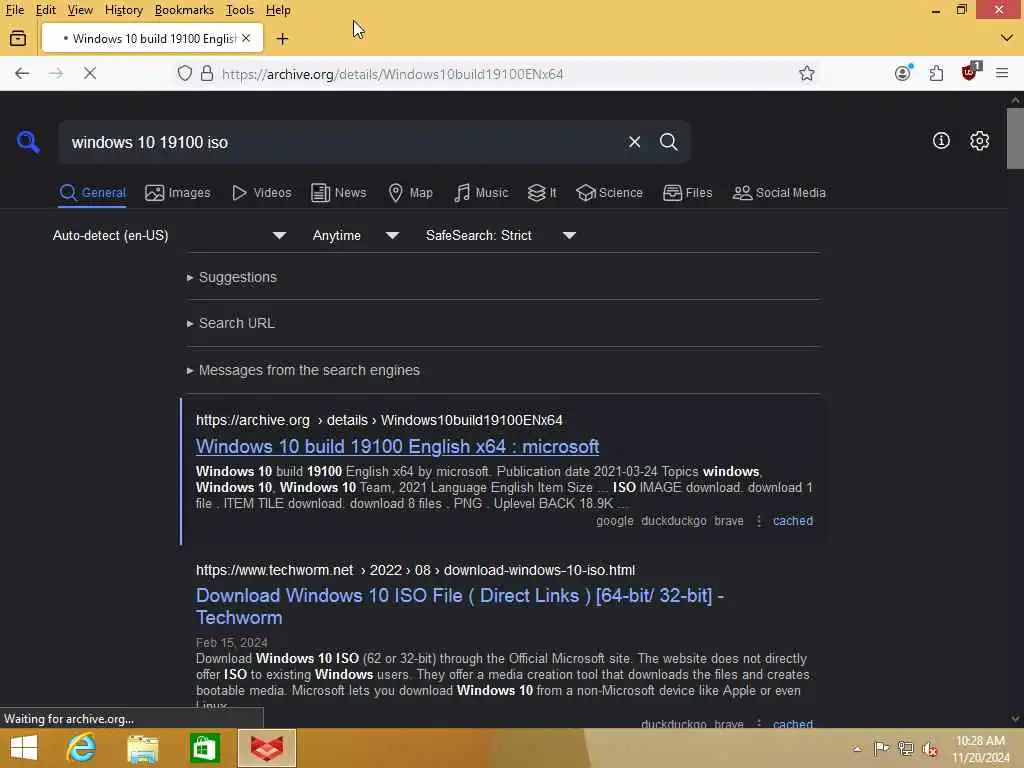Open Firefox View pinned icon

coord(18,39)
